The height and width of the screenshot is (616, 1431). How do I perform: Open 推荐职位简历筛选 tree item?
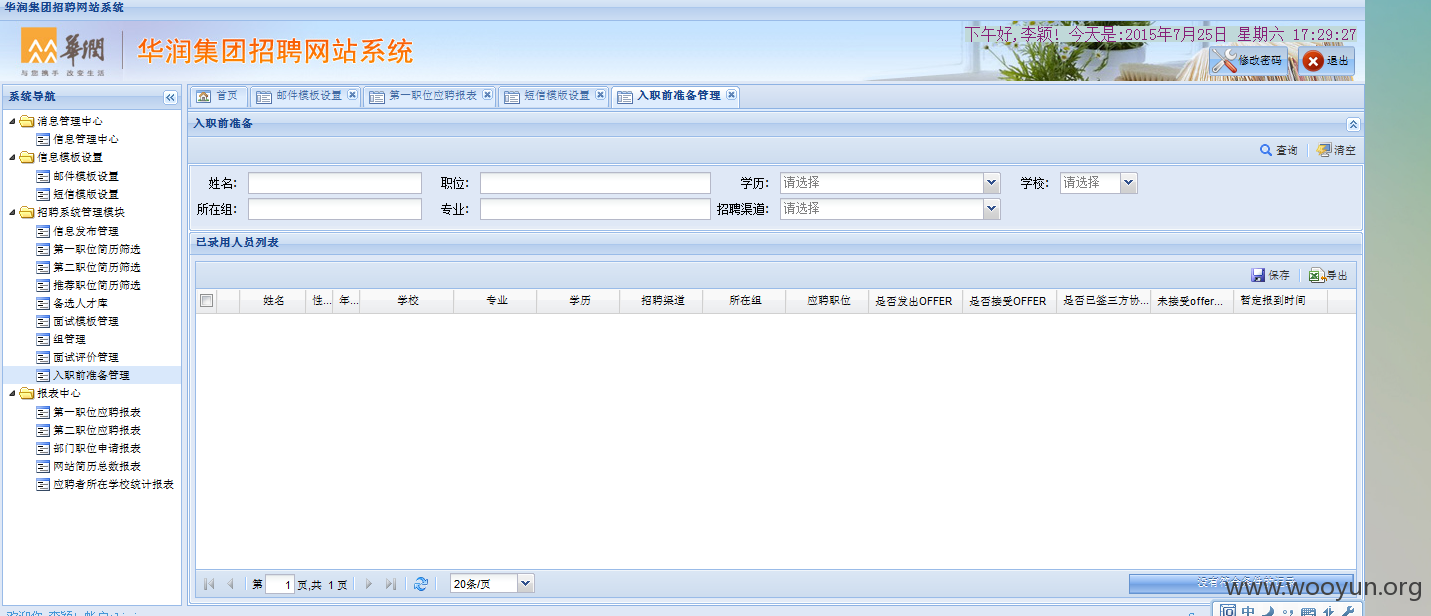pos(97,285)
